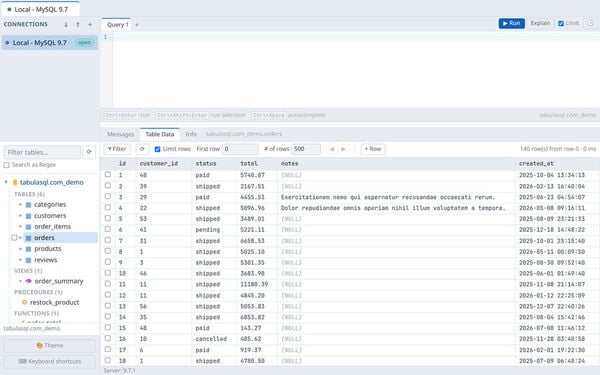The height and width of the screenshot is (375, 600).
Task: Click the restock_product procedure icon
Action: click(24, 302)
